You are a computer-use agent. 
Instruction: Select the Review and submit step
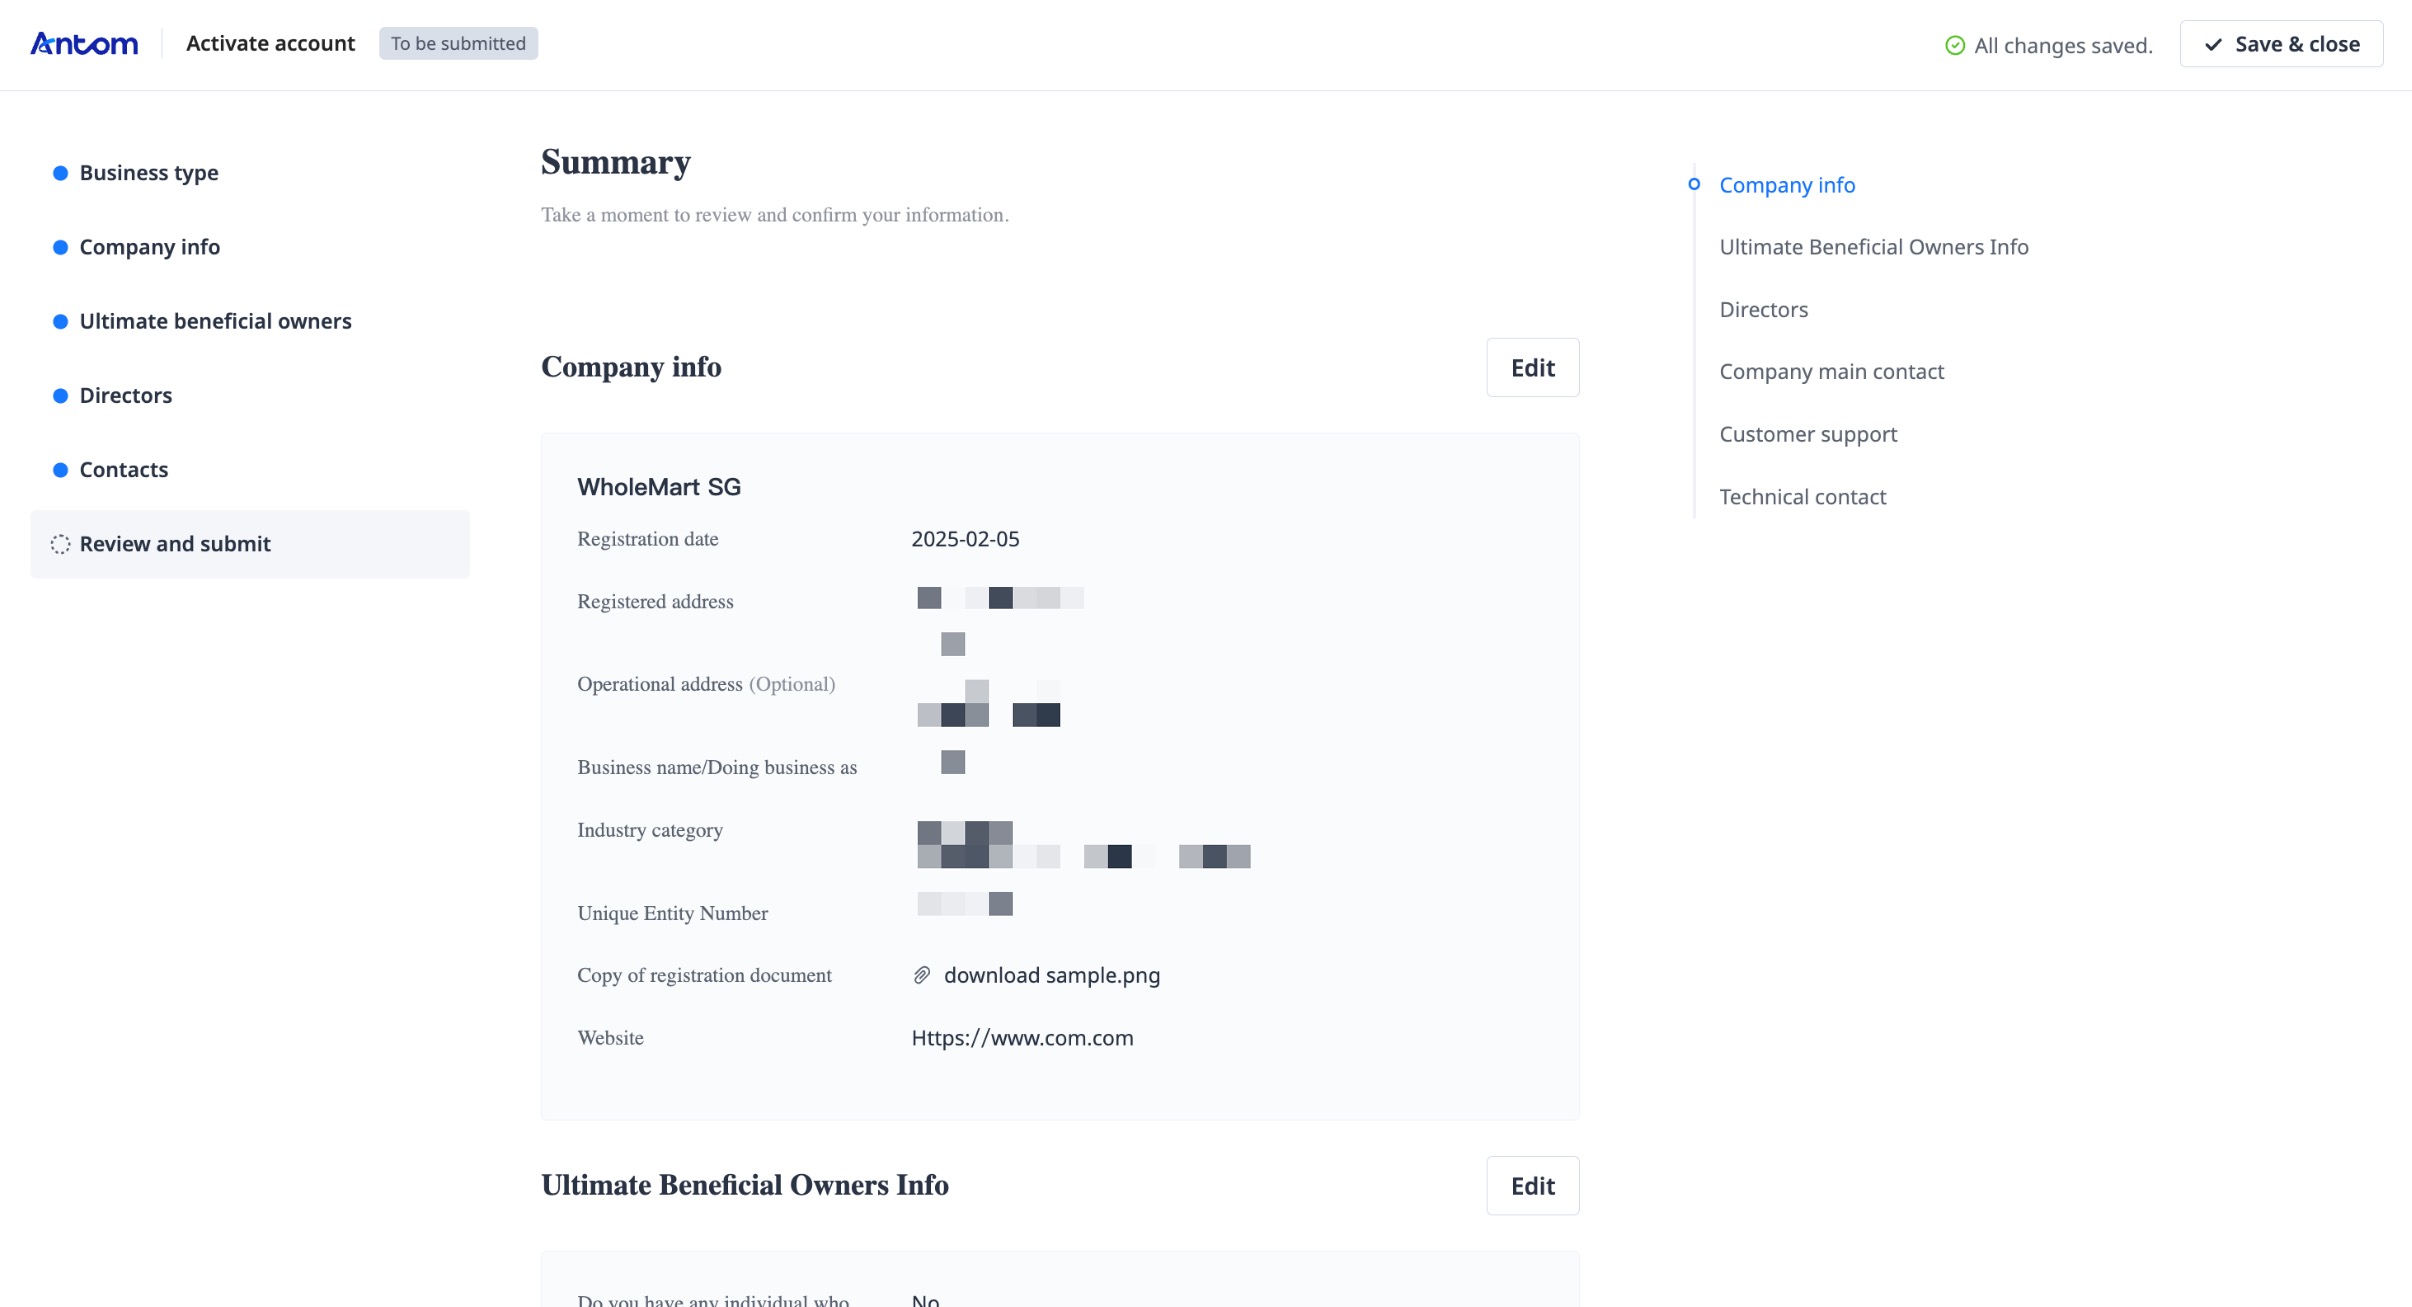175,544
